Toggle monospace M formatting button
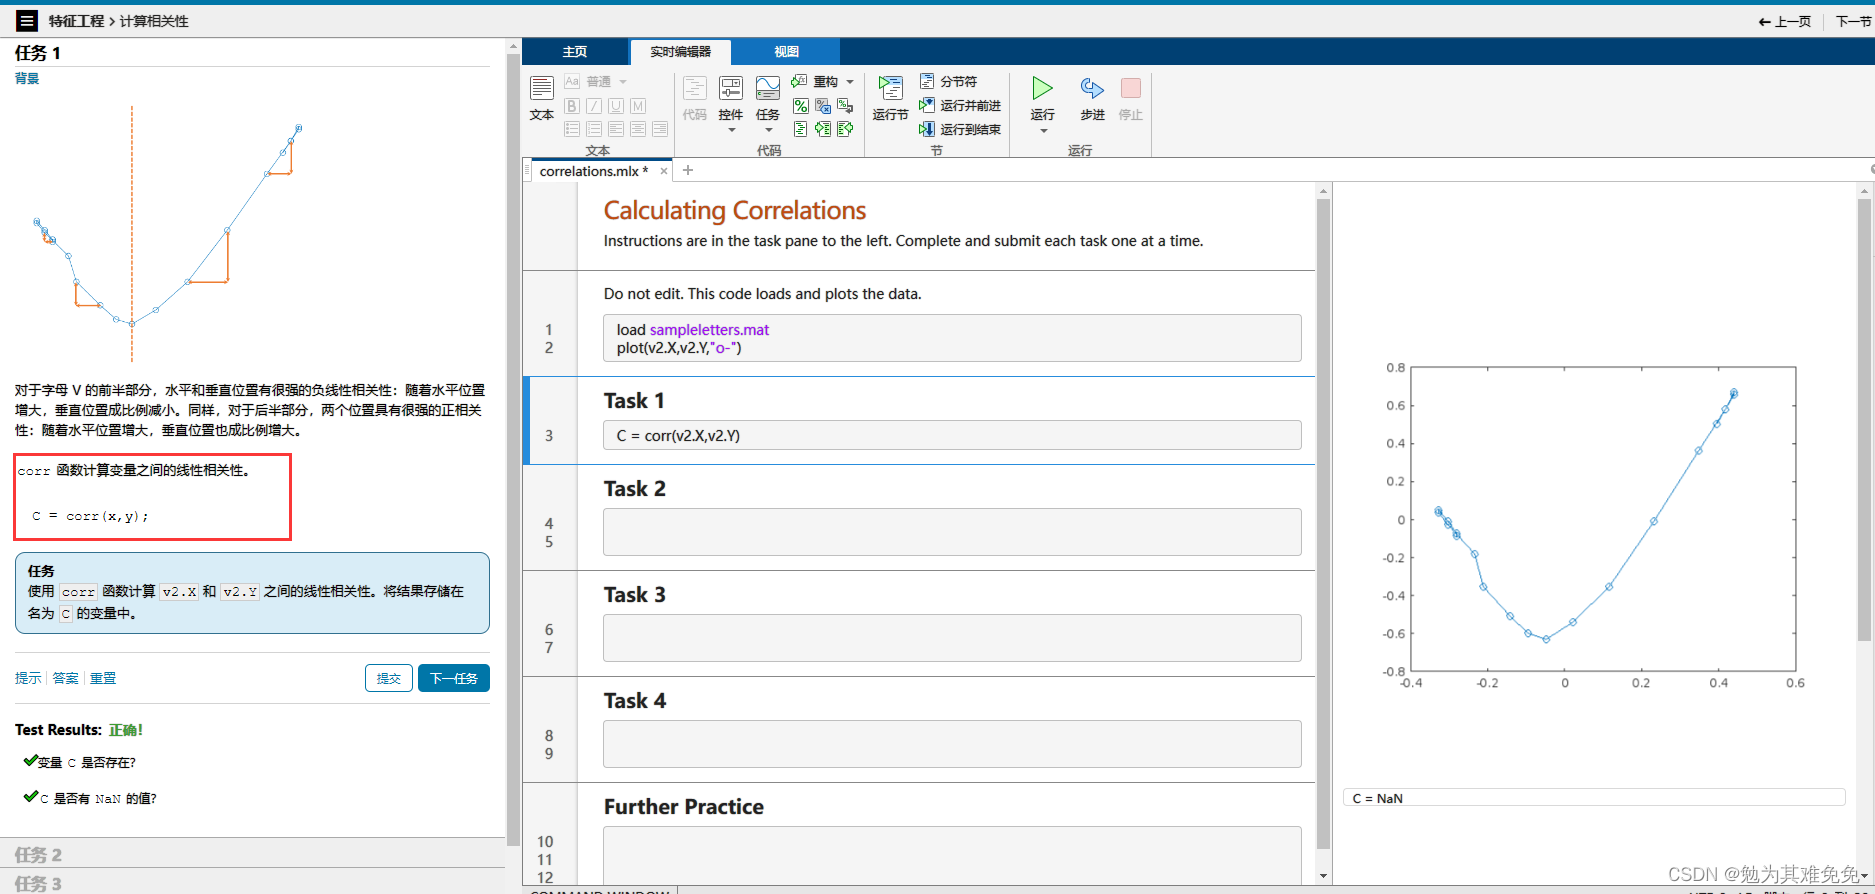The width and height of the screenshot is (1875, 894). tap(638, 106)
